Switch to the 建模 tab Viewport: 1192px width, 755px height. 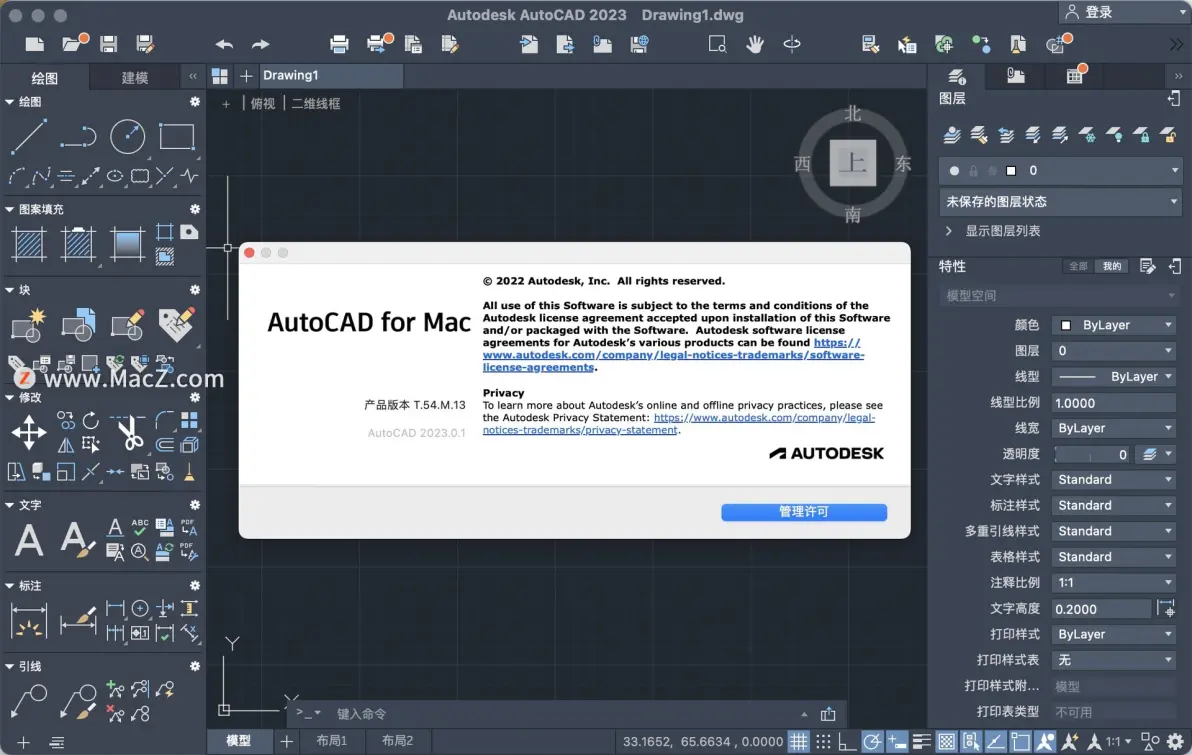tap(135, 78)
